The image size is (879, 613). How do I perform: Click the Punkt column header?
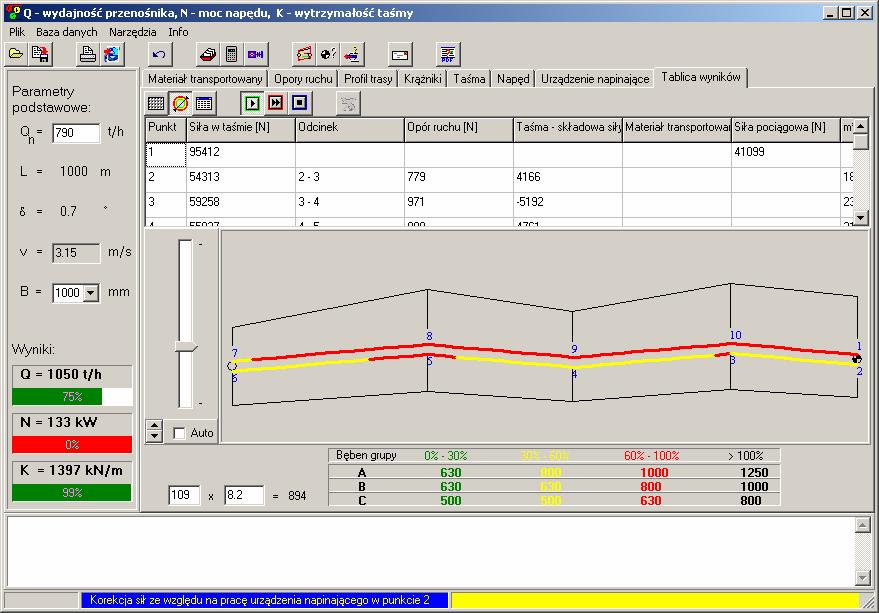(x=166, y=128)
